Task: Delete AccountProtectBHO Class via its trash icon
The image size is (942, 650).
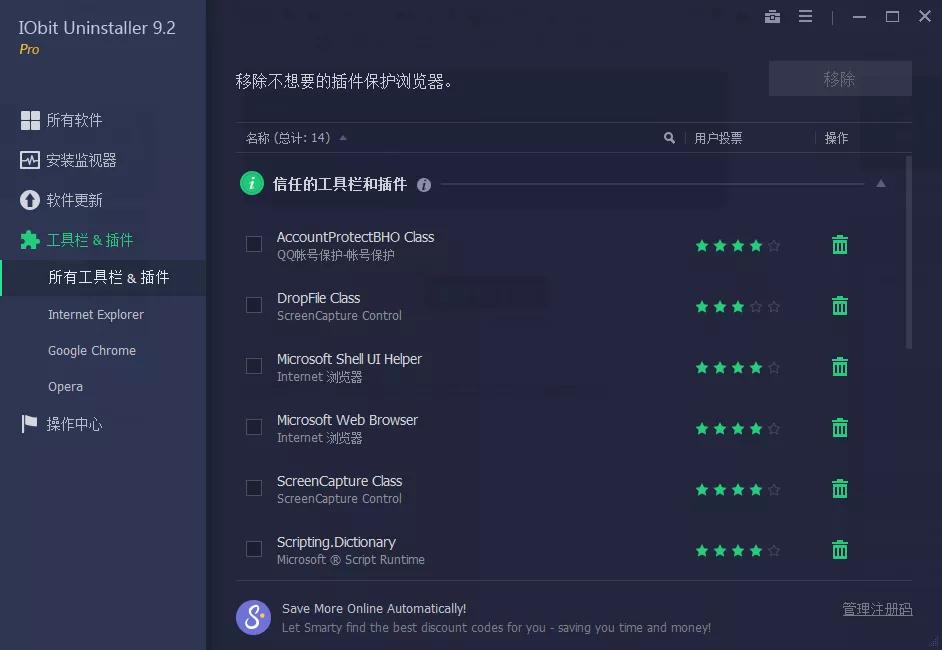Action: tap(839, 244)
